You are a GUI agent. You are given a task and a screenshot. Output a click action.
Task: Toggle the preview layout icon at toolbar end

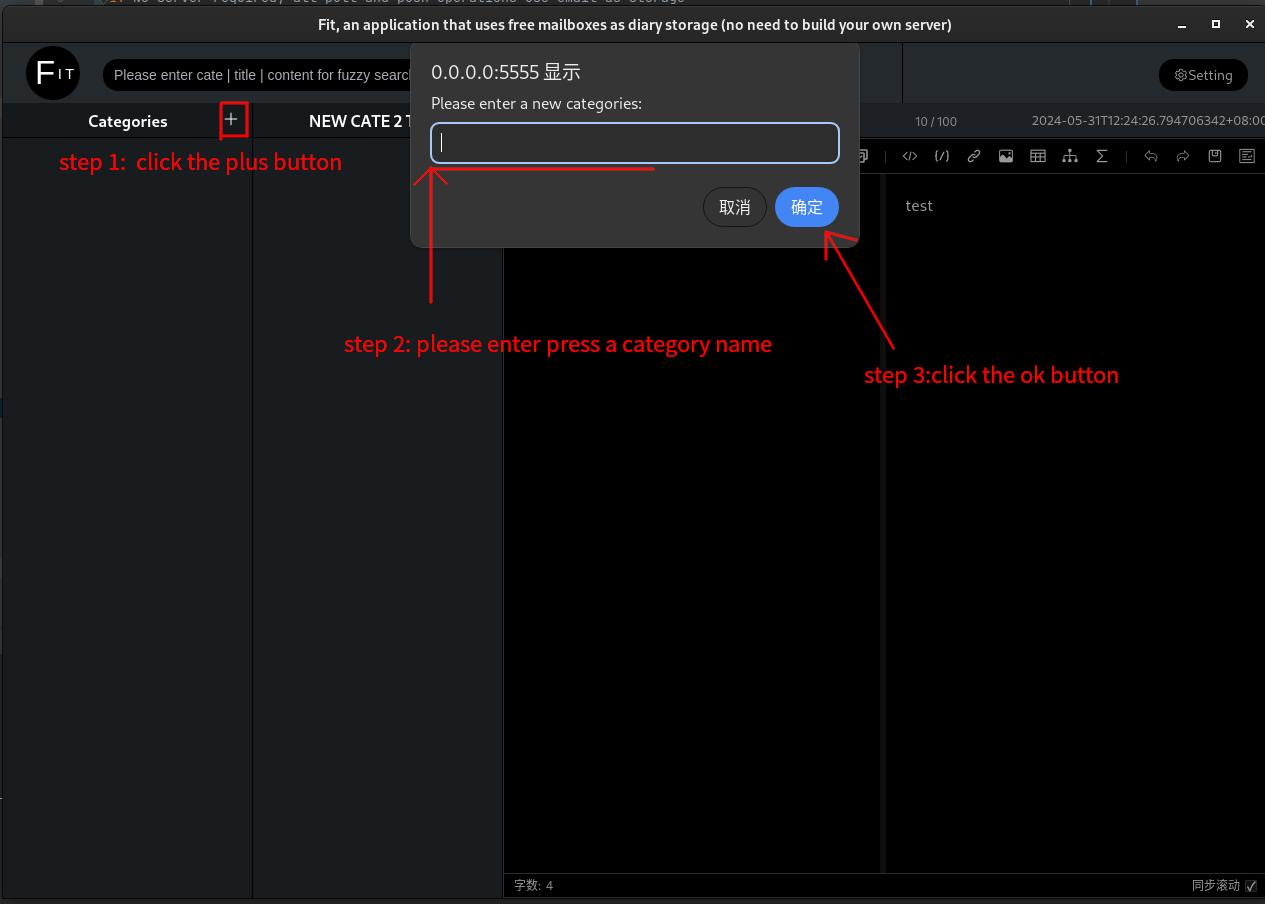pos(1247,156)
